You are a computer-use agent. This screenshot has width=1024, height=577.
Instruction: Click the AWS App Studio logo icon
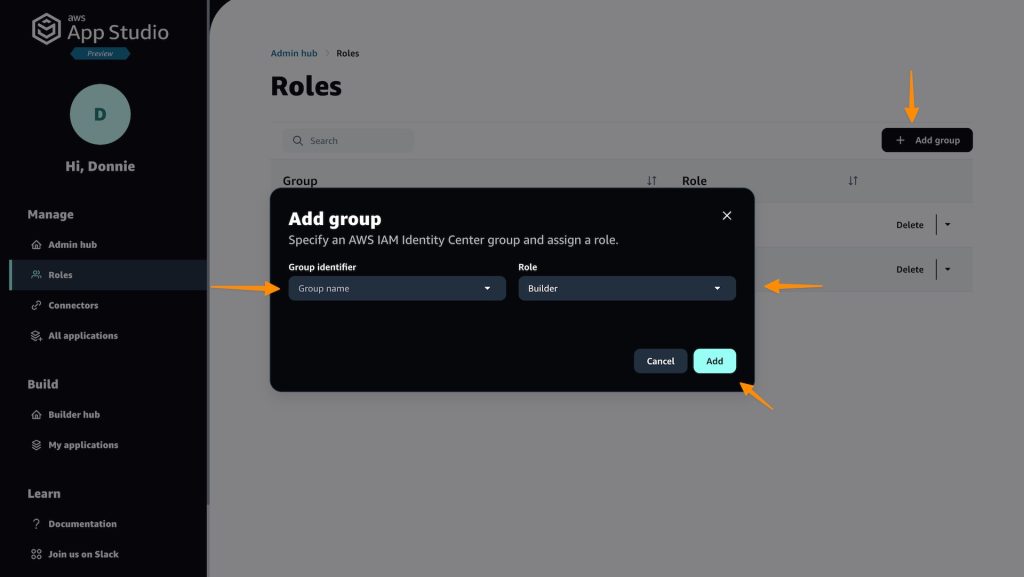pos(47,29)
